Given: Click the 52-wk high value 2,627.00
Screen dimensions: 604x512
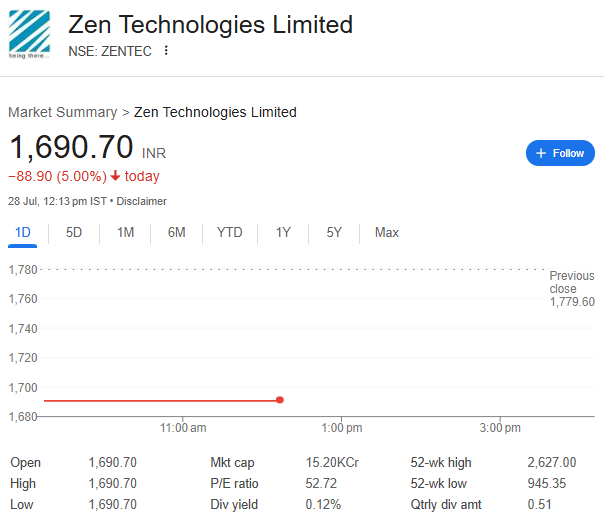Looking at the screenshot, I should (x=552, y=462).
